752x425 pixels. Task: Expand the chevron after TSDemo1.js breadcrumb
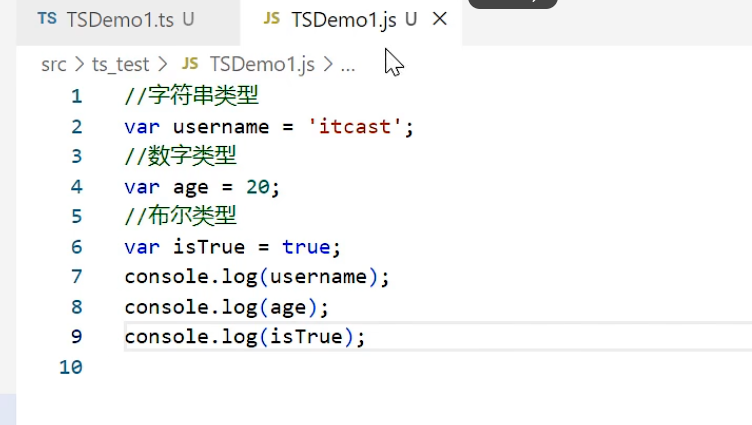328,64
